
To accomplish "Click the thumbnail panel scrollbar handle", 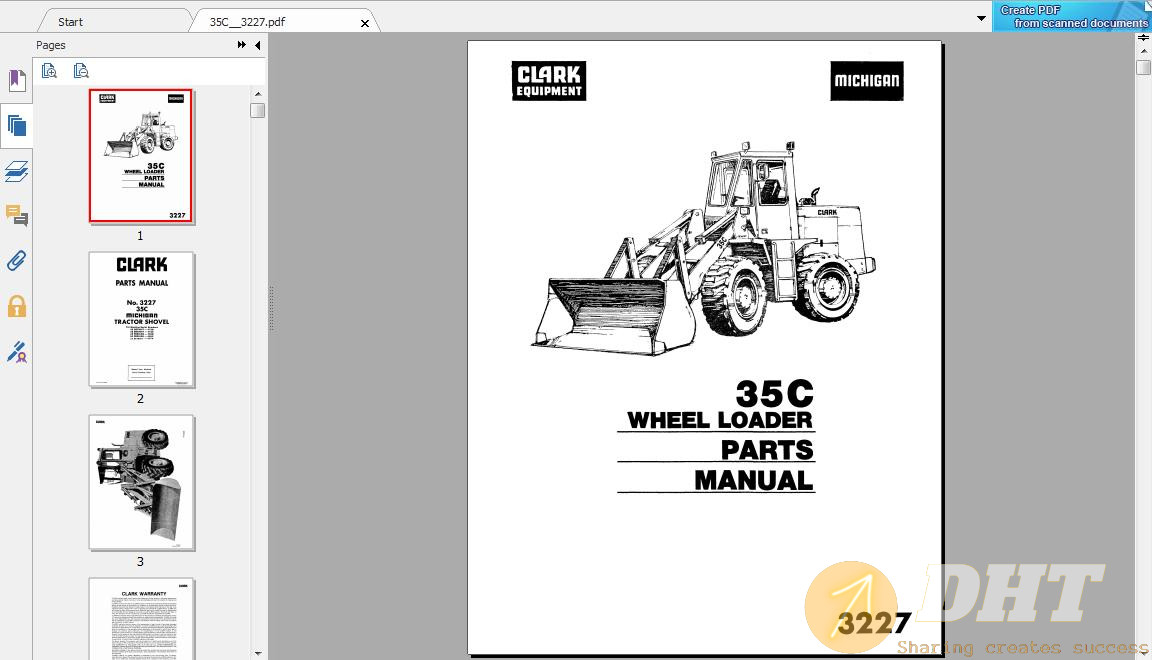I will pos(257,111).
